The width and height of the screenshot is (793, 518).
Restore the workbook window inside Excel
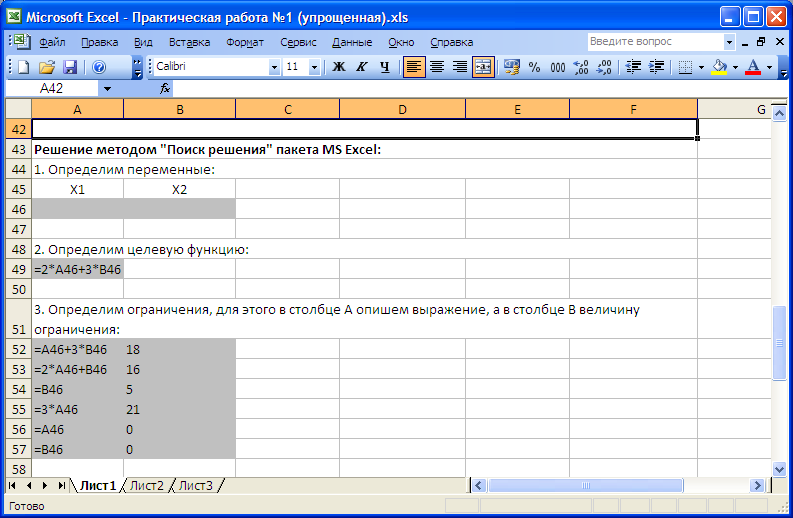point(761,42)
